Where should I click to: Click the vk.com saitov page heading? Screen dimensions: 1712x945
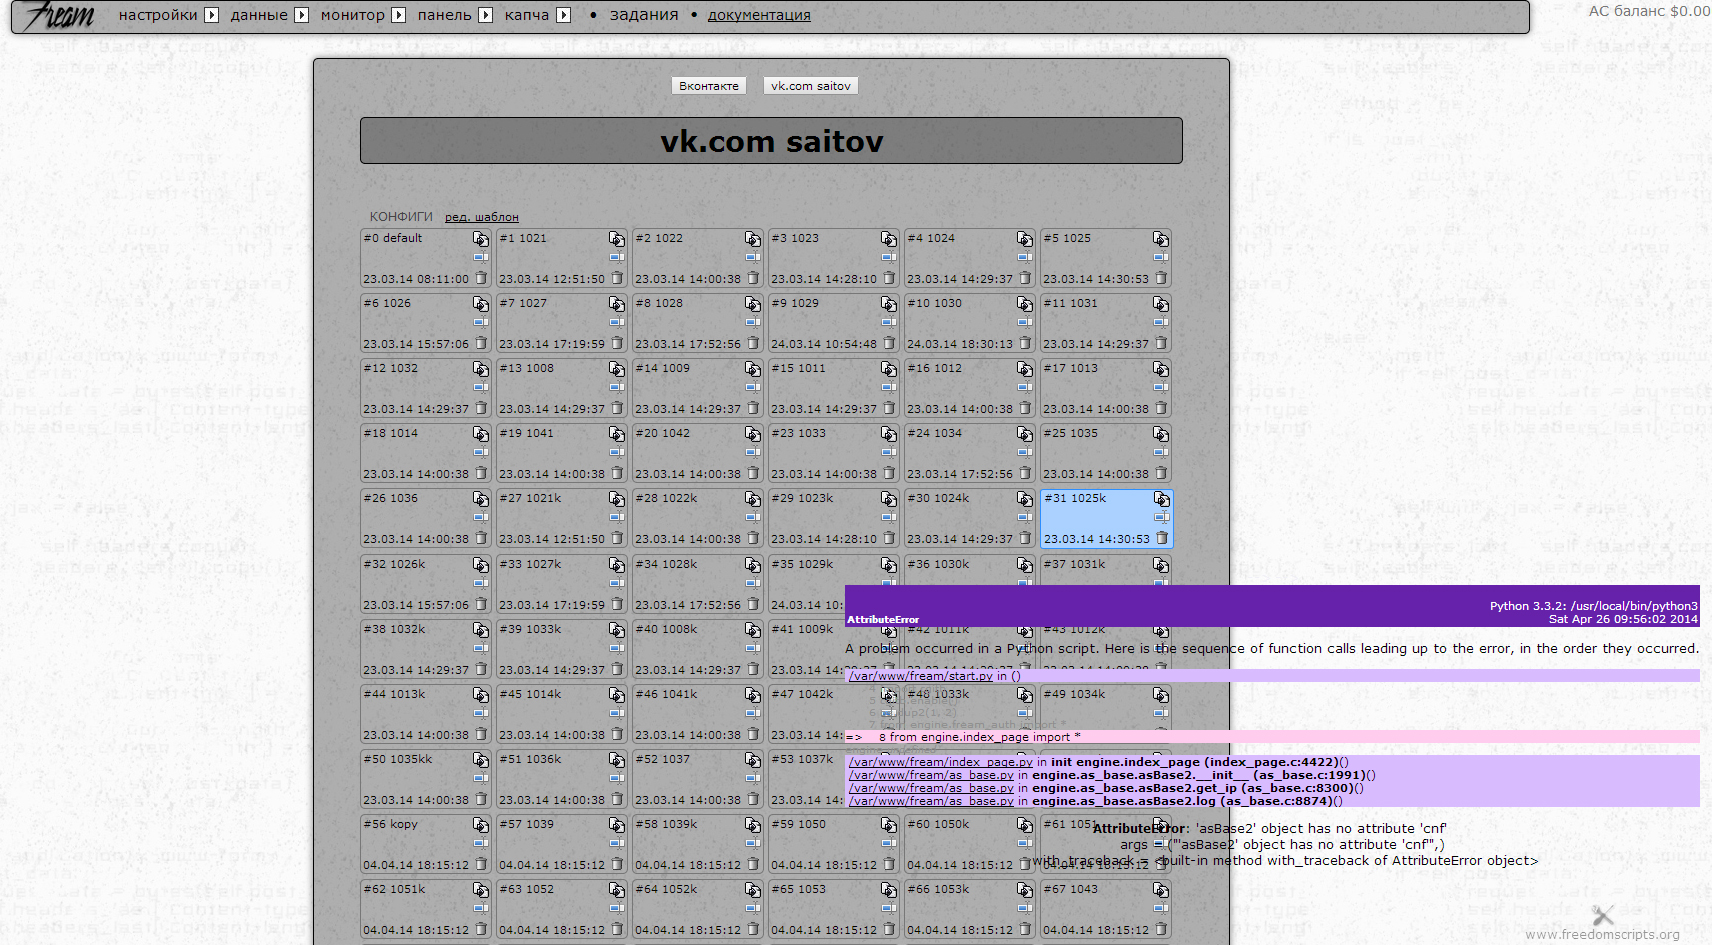(771, 141)
